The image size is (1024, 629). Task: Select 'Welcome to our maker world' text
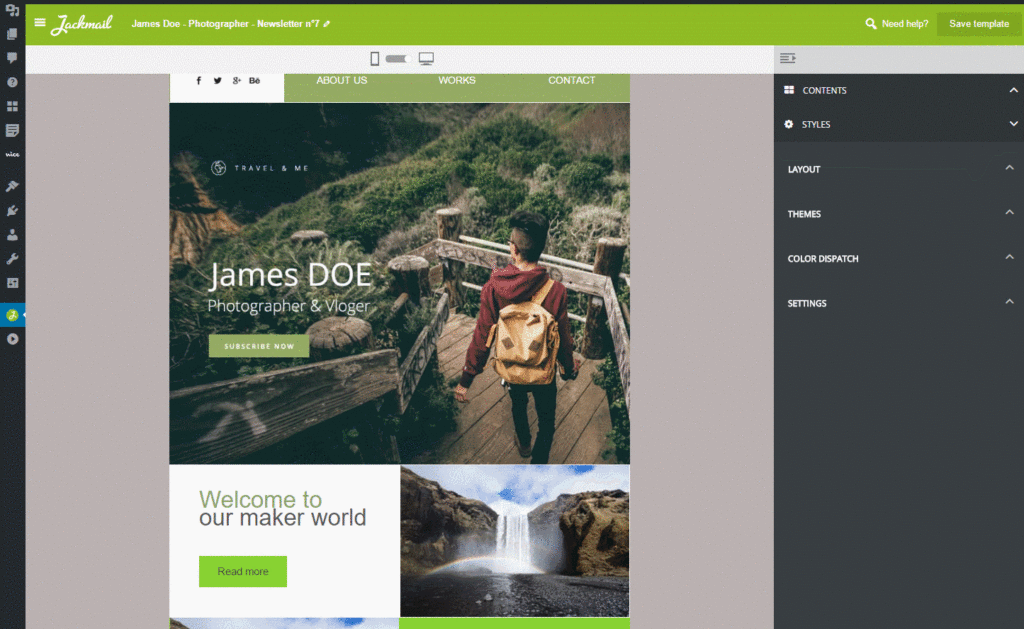(x=282, y=508)
